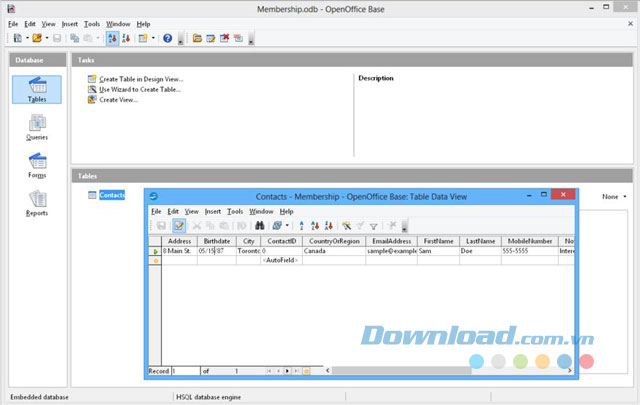
Task: Open Insert menu in Table Data View
Action: (x=213, y=211)
